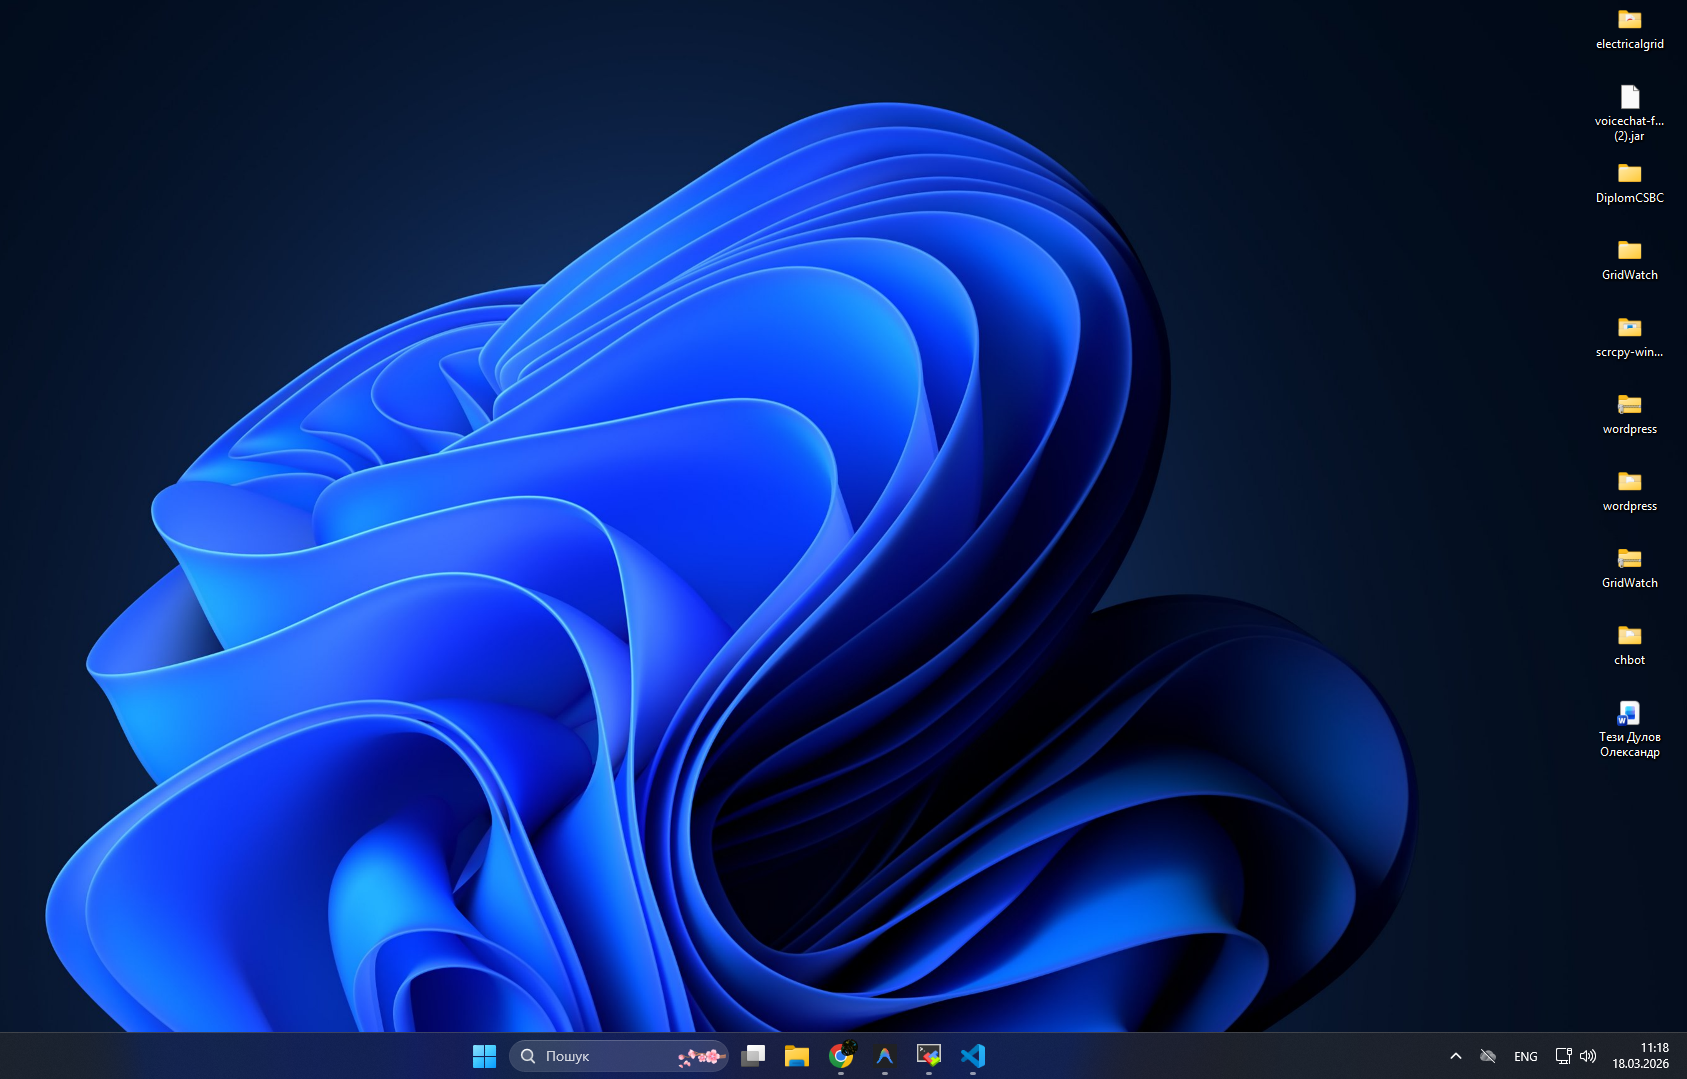Open Task View from the taskbar

tap(753, 1056)
